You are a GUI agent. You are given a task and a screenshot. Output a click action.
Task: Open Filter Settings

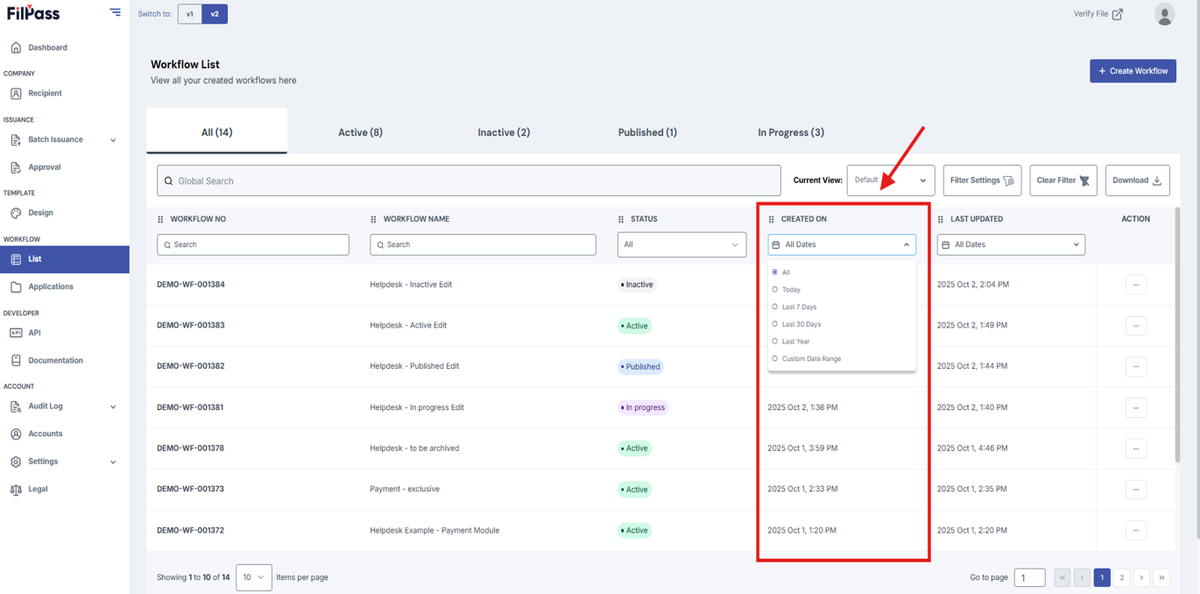tap(982, 180)
